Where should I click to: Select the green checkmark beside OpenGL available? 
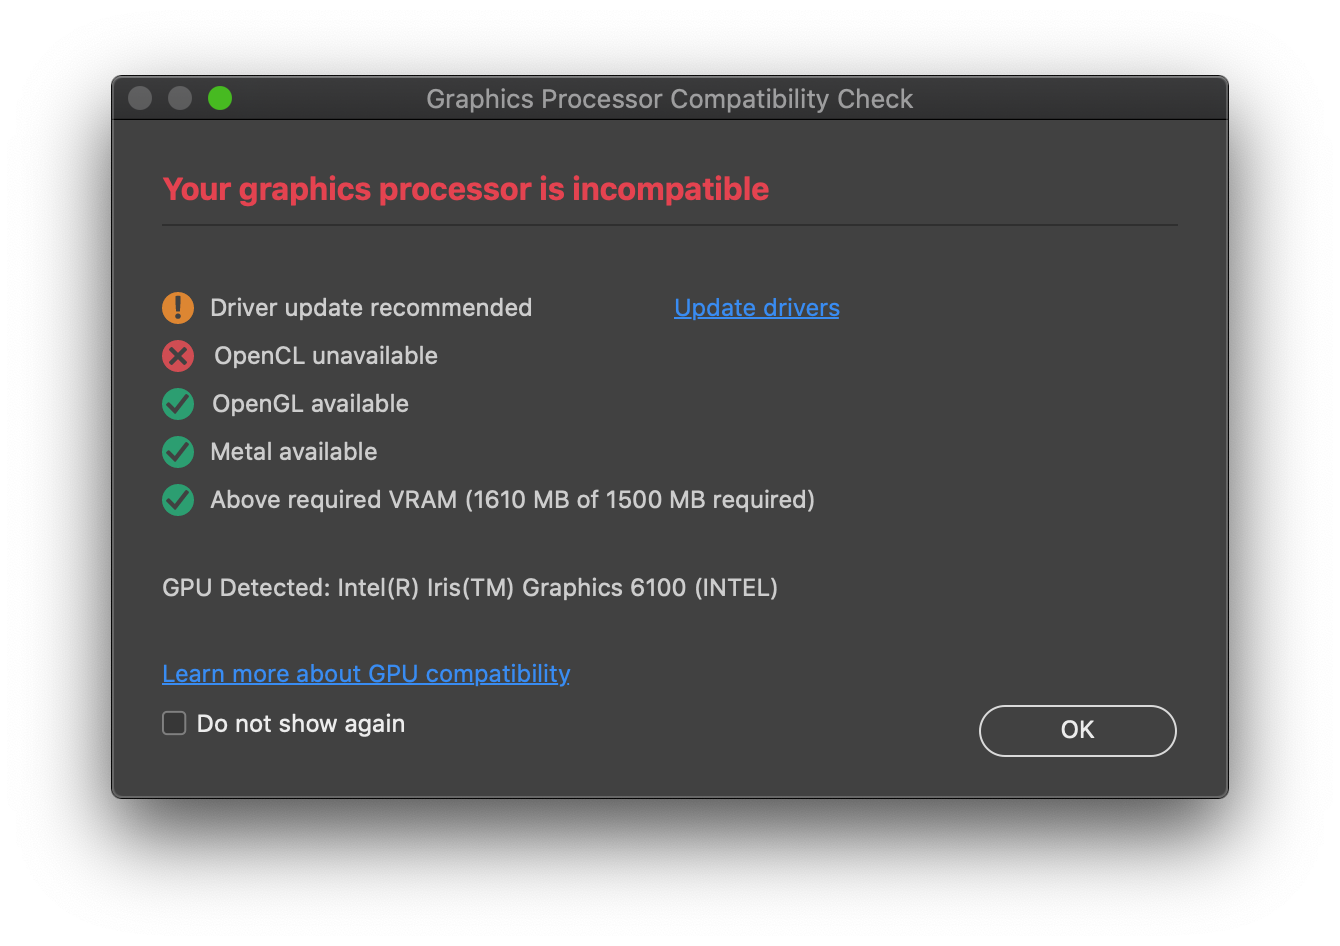(177, 404)
